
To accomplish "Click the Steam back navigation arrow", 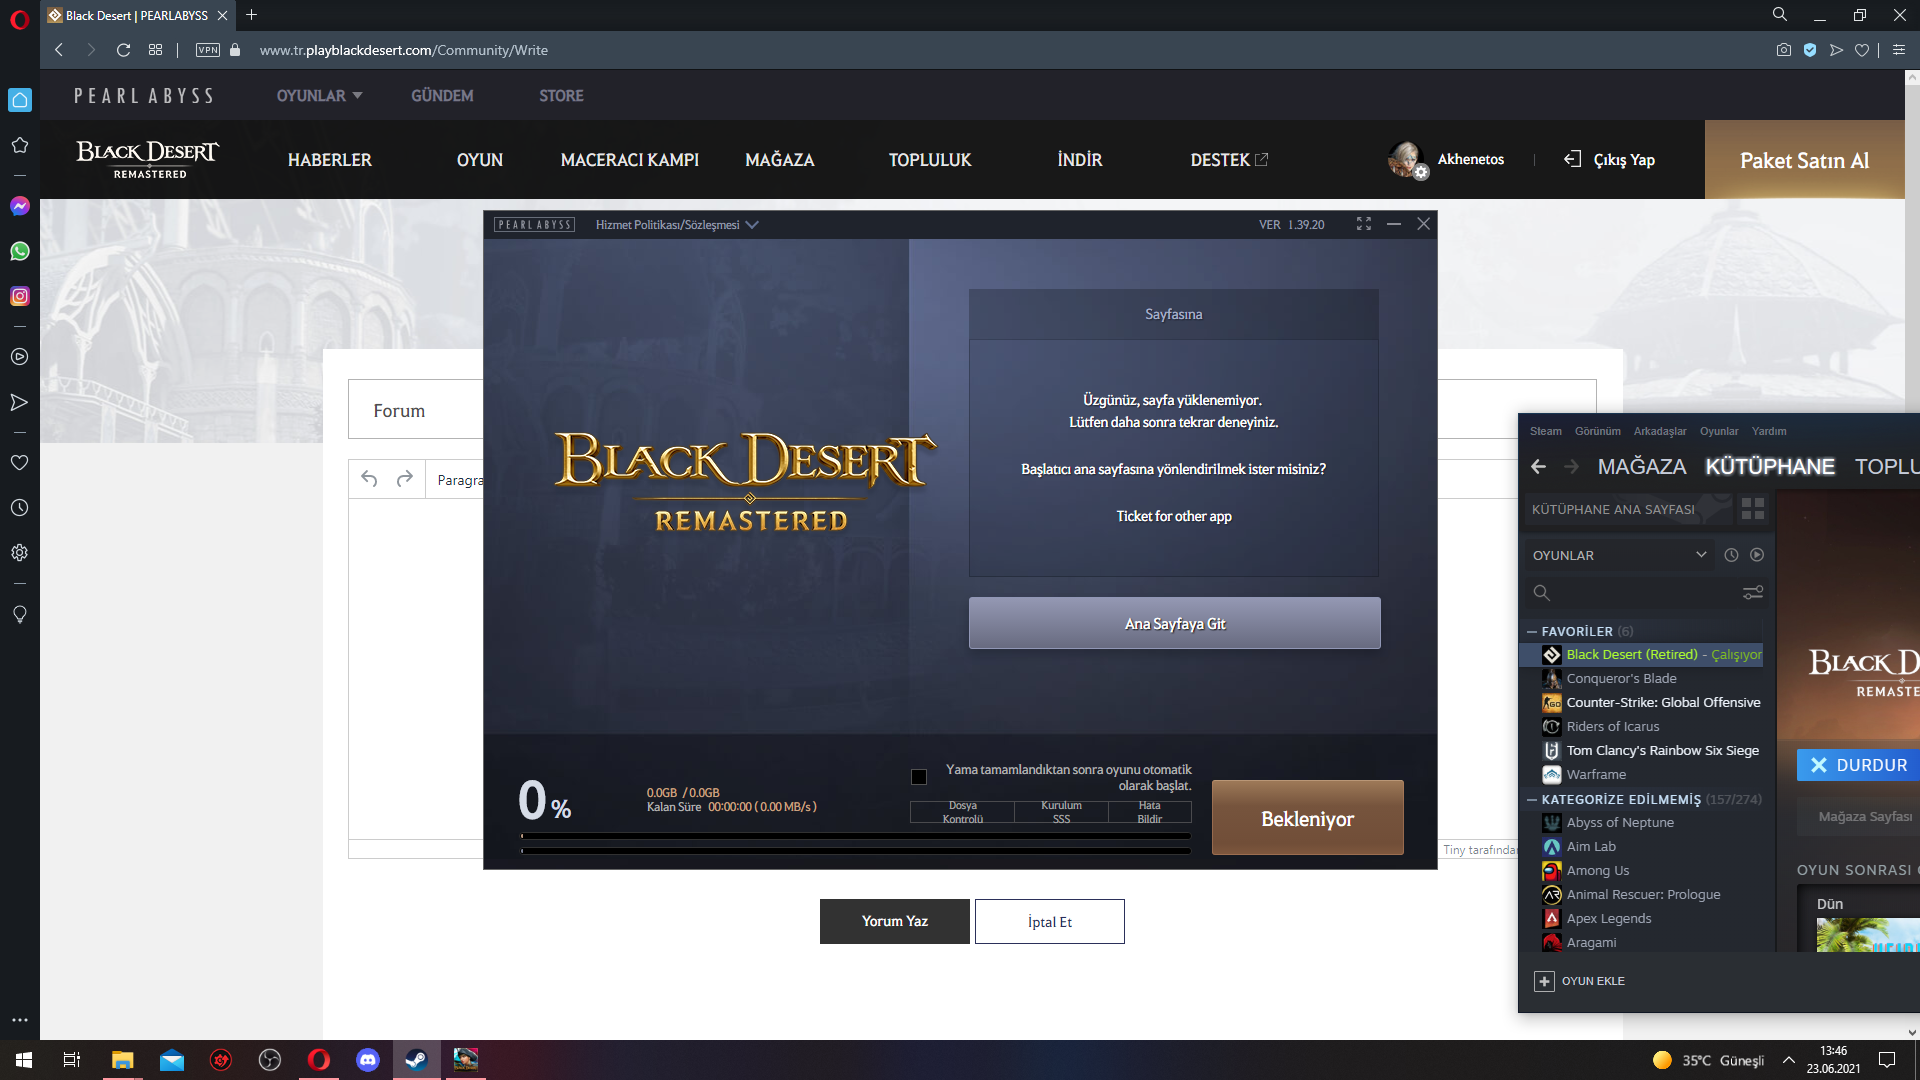I will point(1539,466).
